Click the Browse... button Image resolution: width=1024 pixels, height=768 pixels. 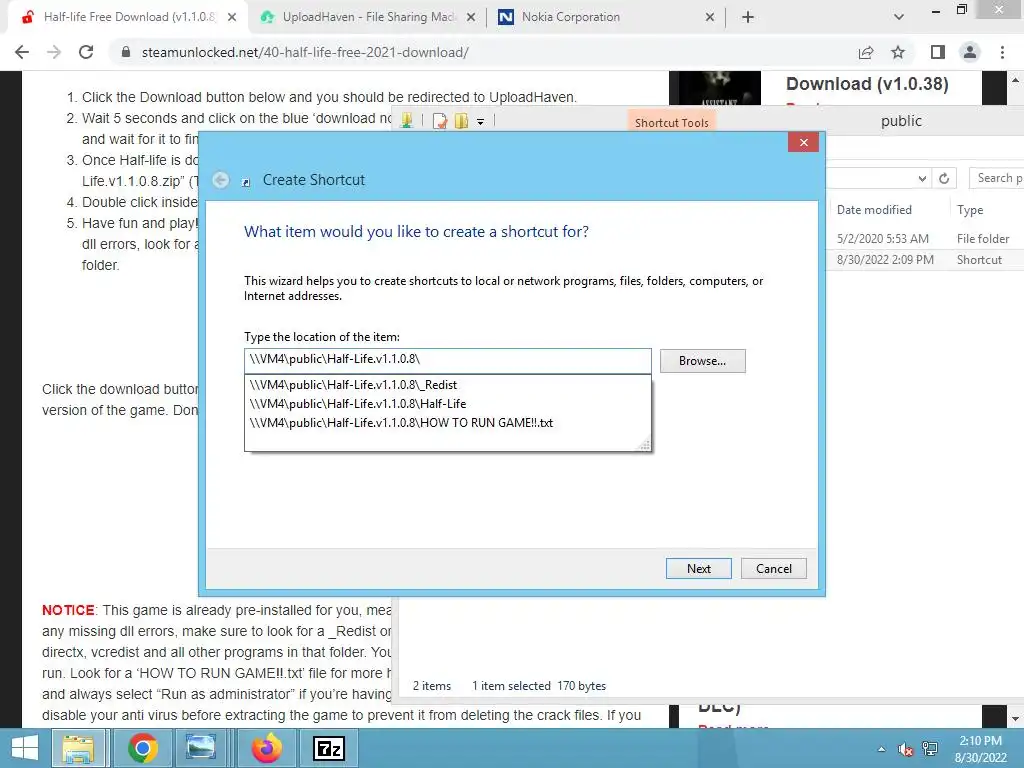click(702, 360)
